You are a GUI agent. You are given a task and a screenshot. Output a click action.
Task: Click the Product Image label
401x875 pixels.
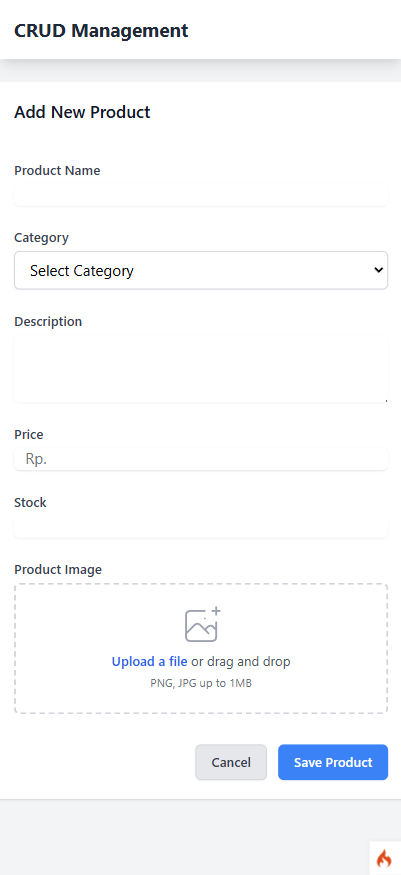(58, 570)
